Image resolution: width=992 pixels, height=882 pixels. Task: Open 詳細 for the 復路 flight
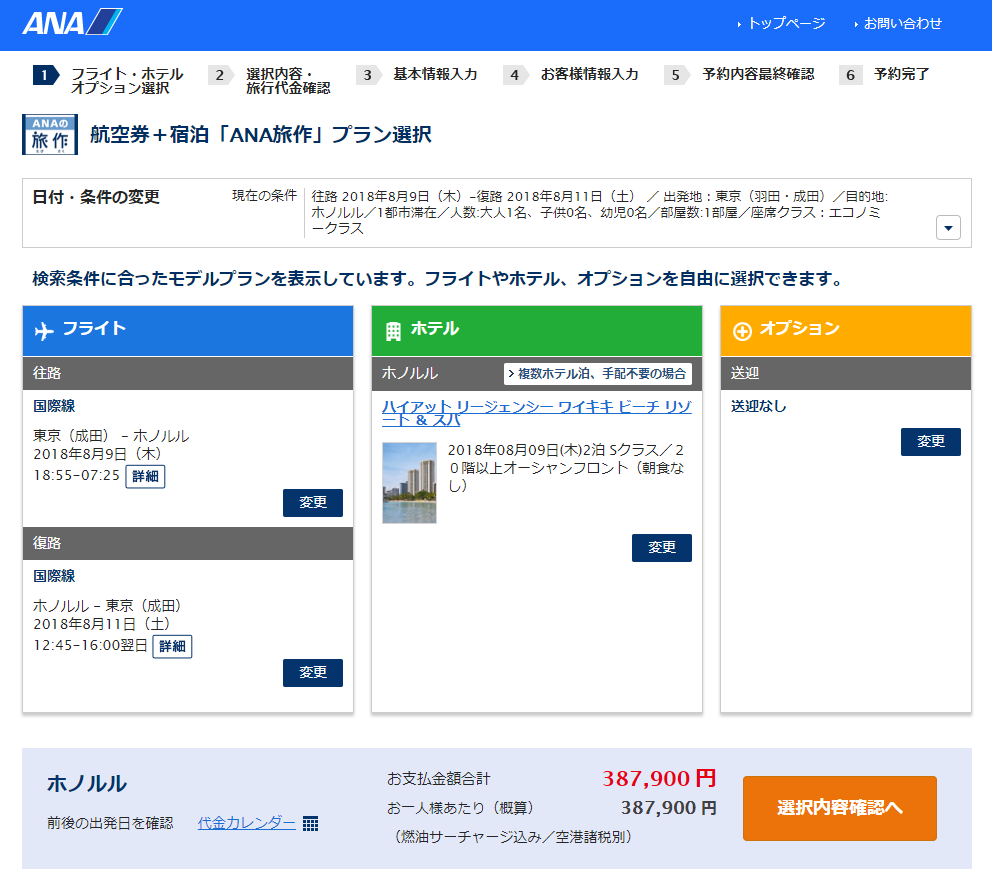pos(172,646)
